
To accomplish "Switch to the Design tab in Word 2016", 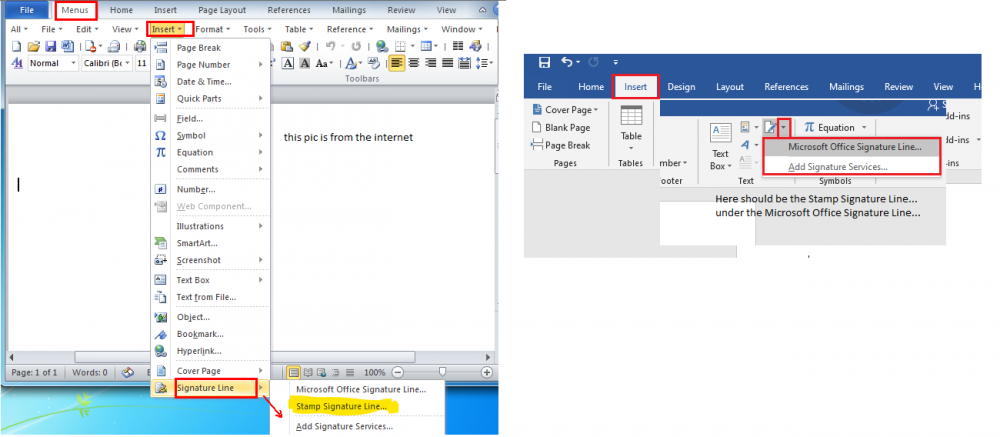I will [x=681, y=87].
